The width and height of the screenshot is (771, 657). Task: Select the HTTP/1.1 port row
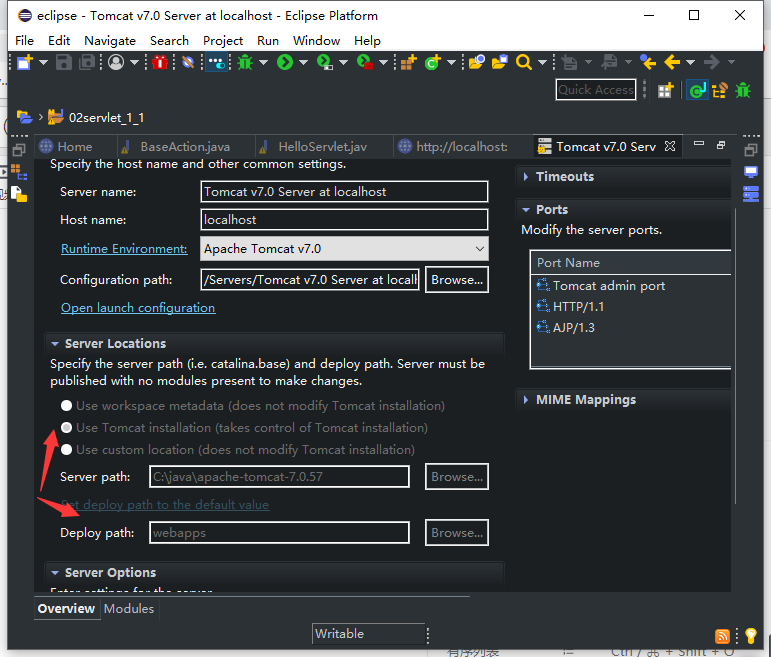[631, 306]
